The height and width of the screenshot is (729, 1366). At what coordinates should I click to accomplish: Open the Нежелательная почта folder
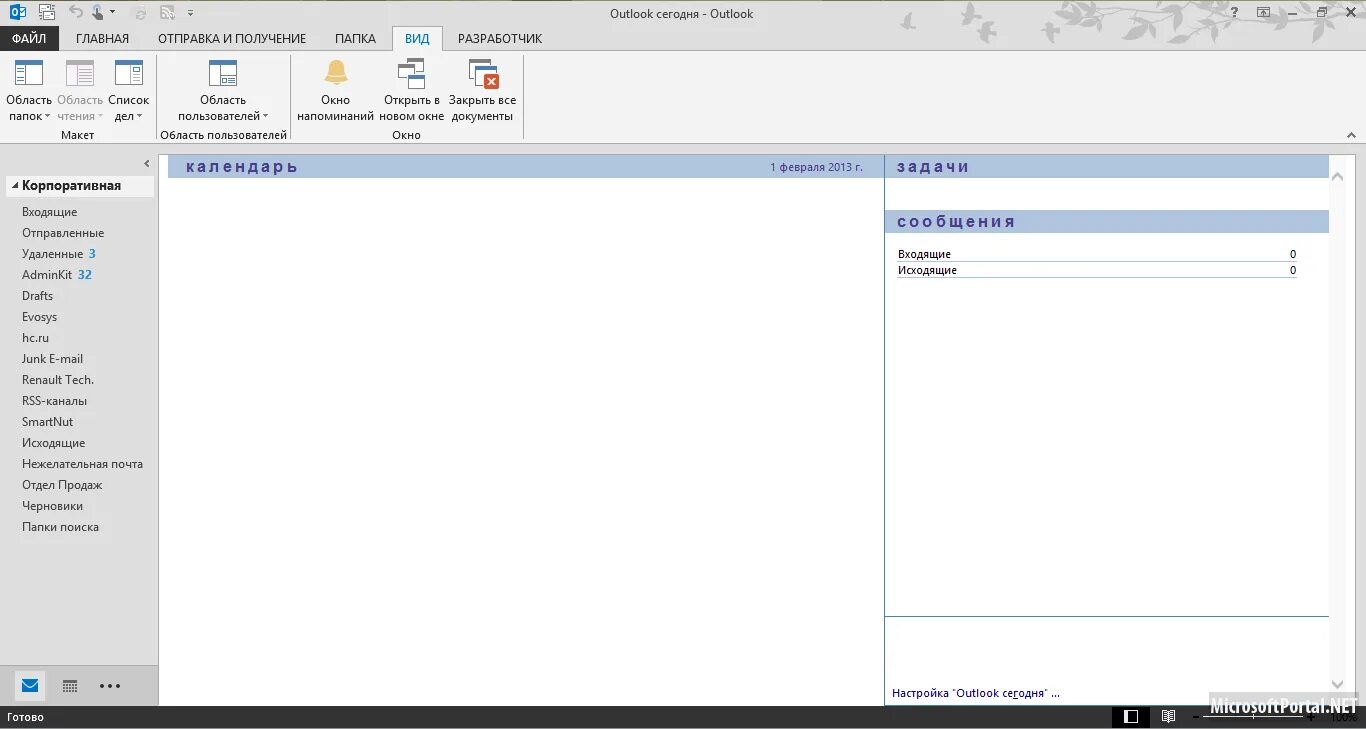point(82,464)
